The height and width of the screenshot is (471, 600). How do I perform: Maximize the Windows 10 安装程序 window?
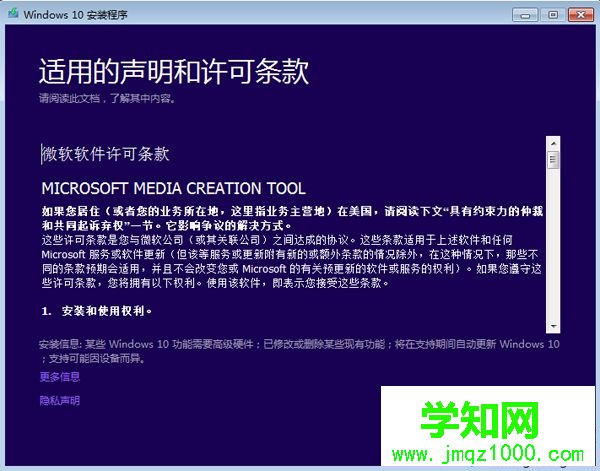click(553, 15)
